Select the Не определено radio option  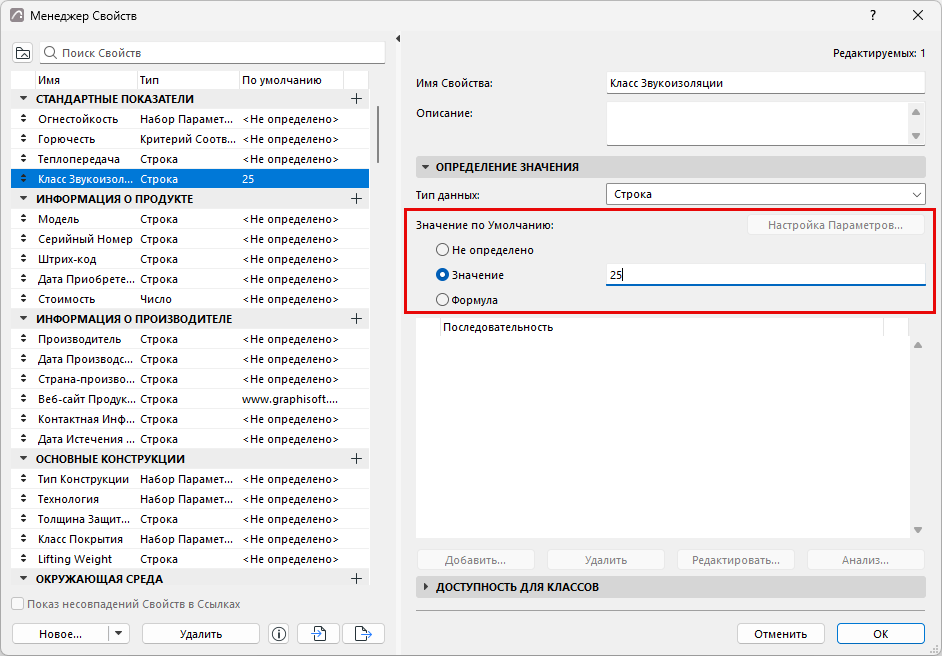tap(442, 249)
